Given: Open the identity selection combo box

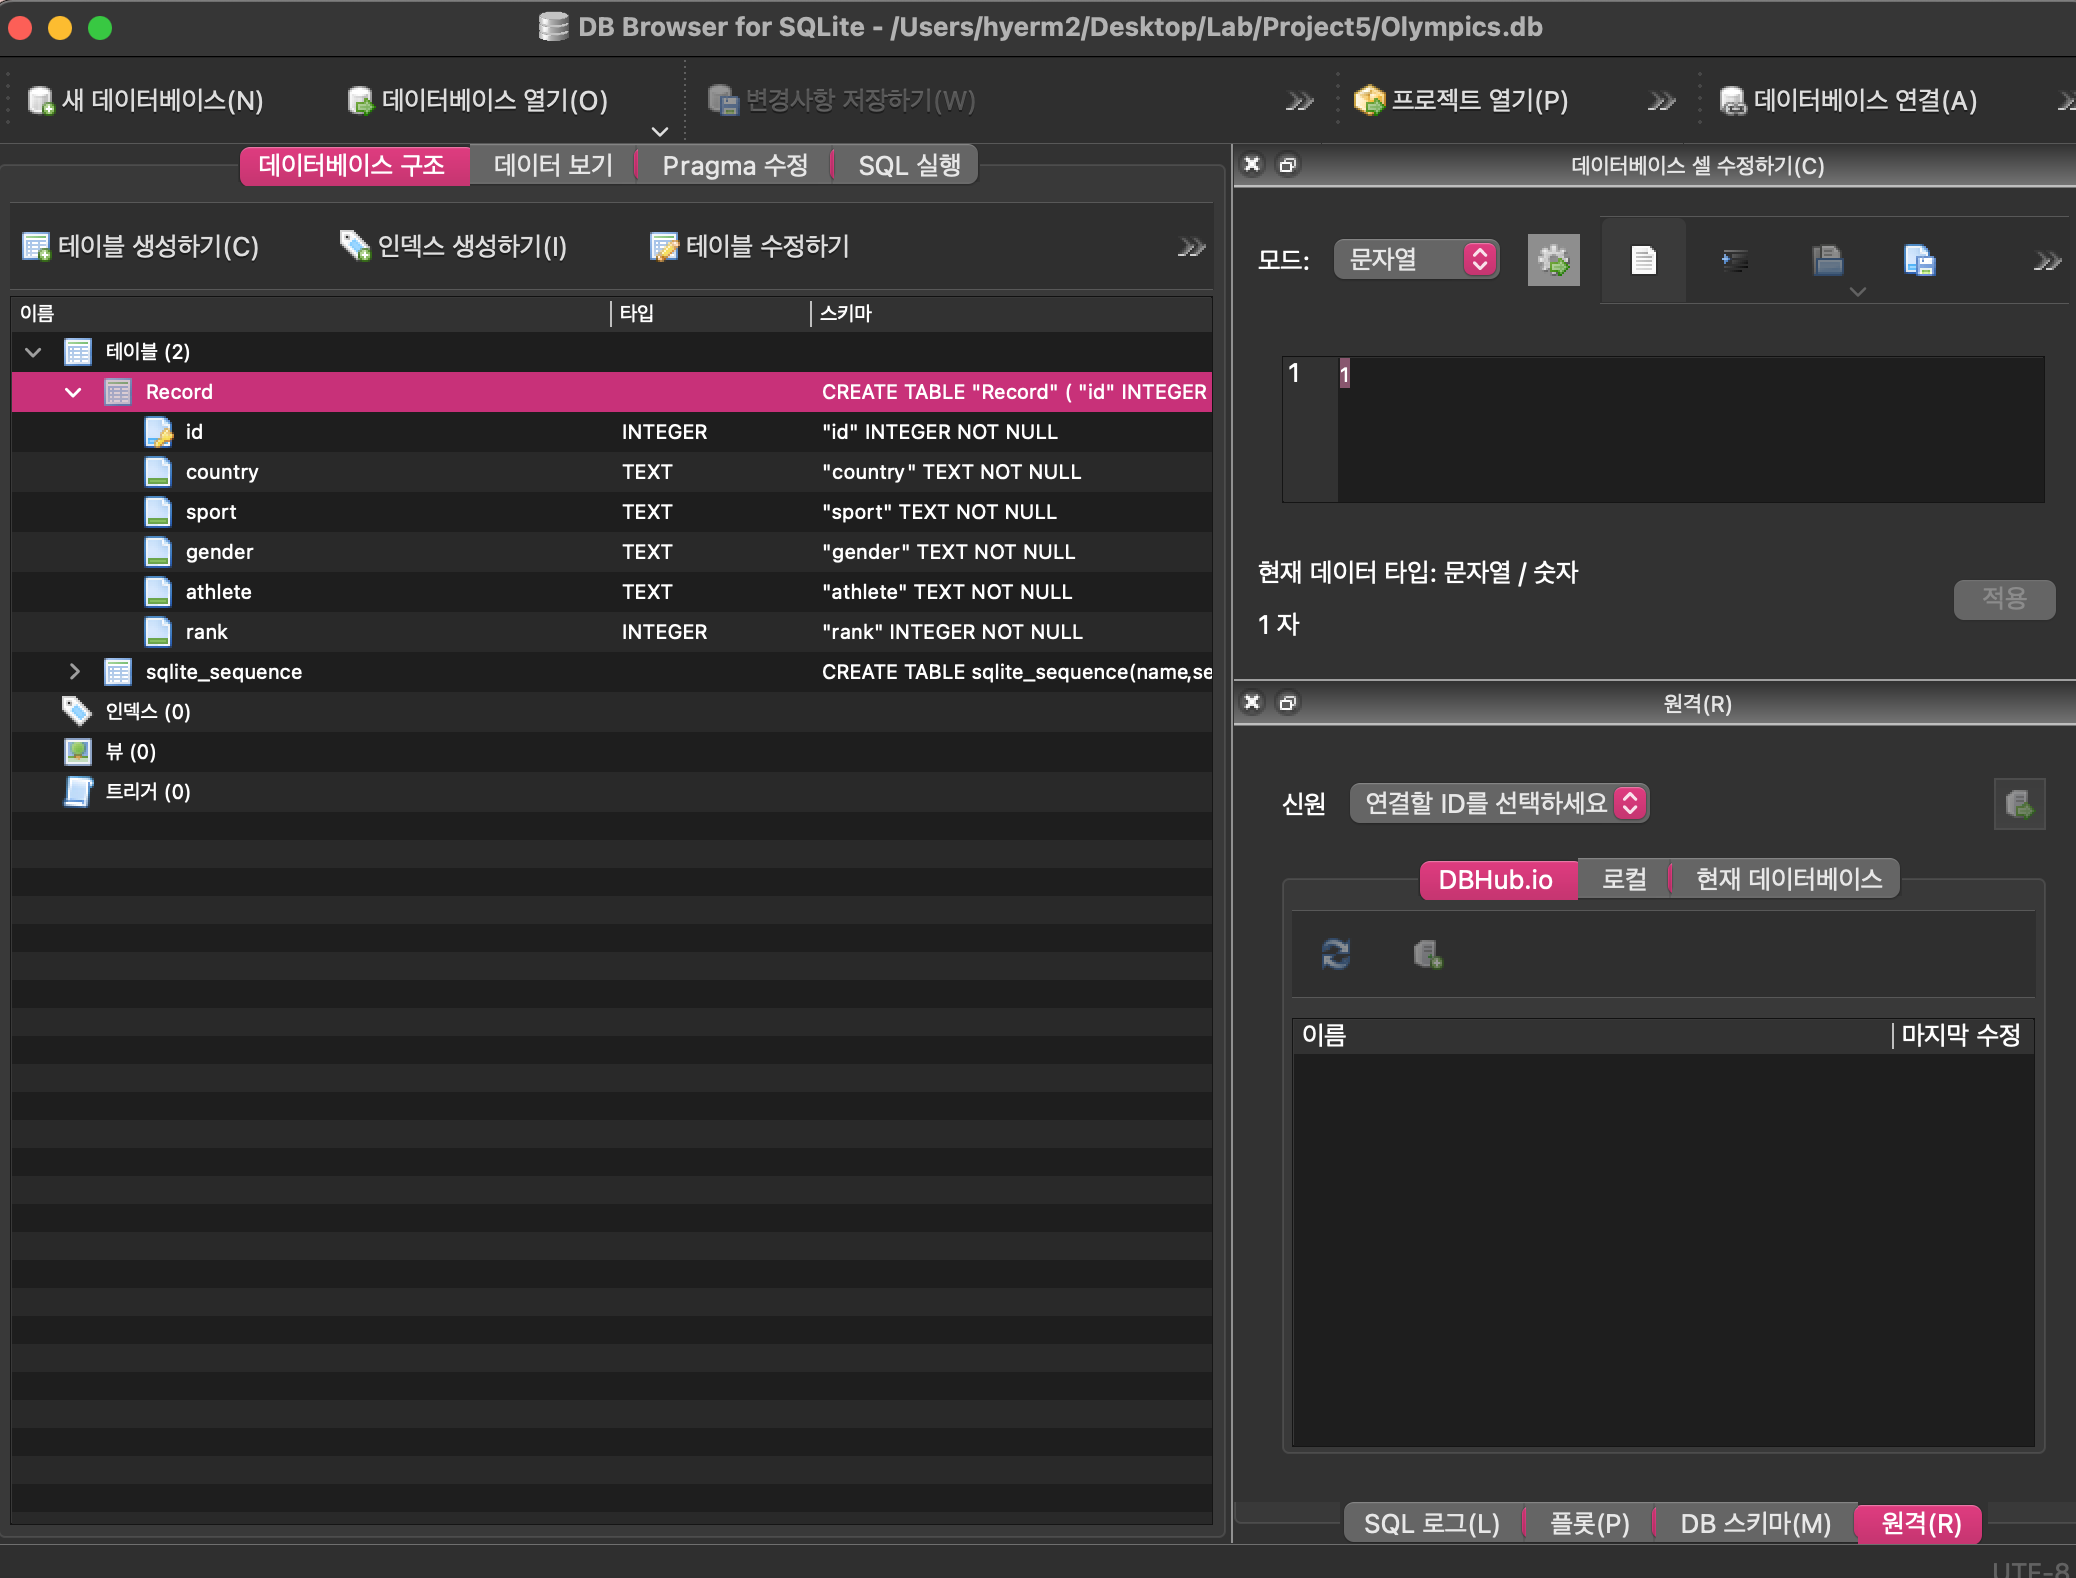Looking at the screenshot, I should (1497, 803).
